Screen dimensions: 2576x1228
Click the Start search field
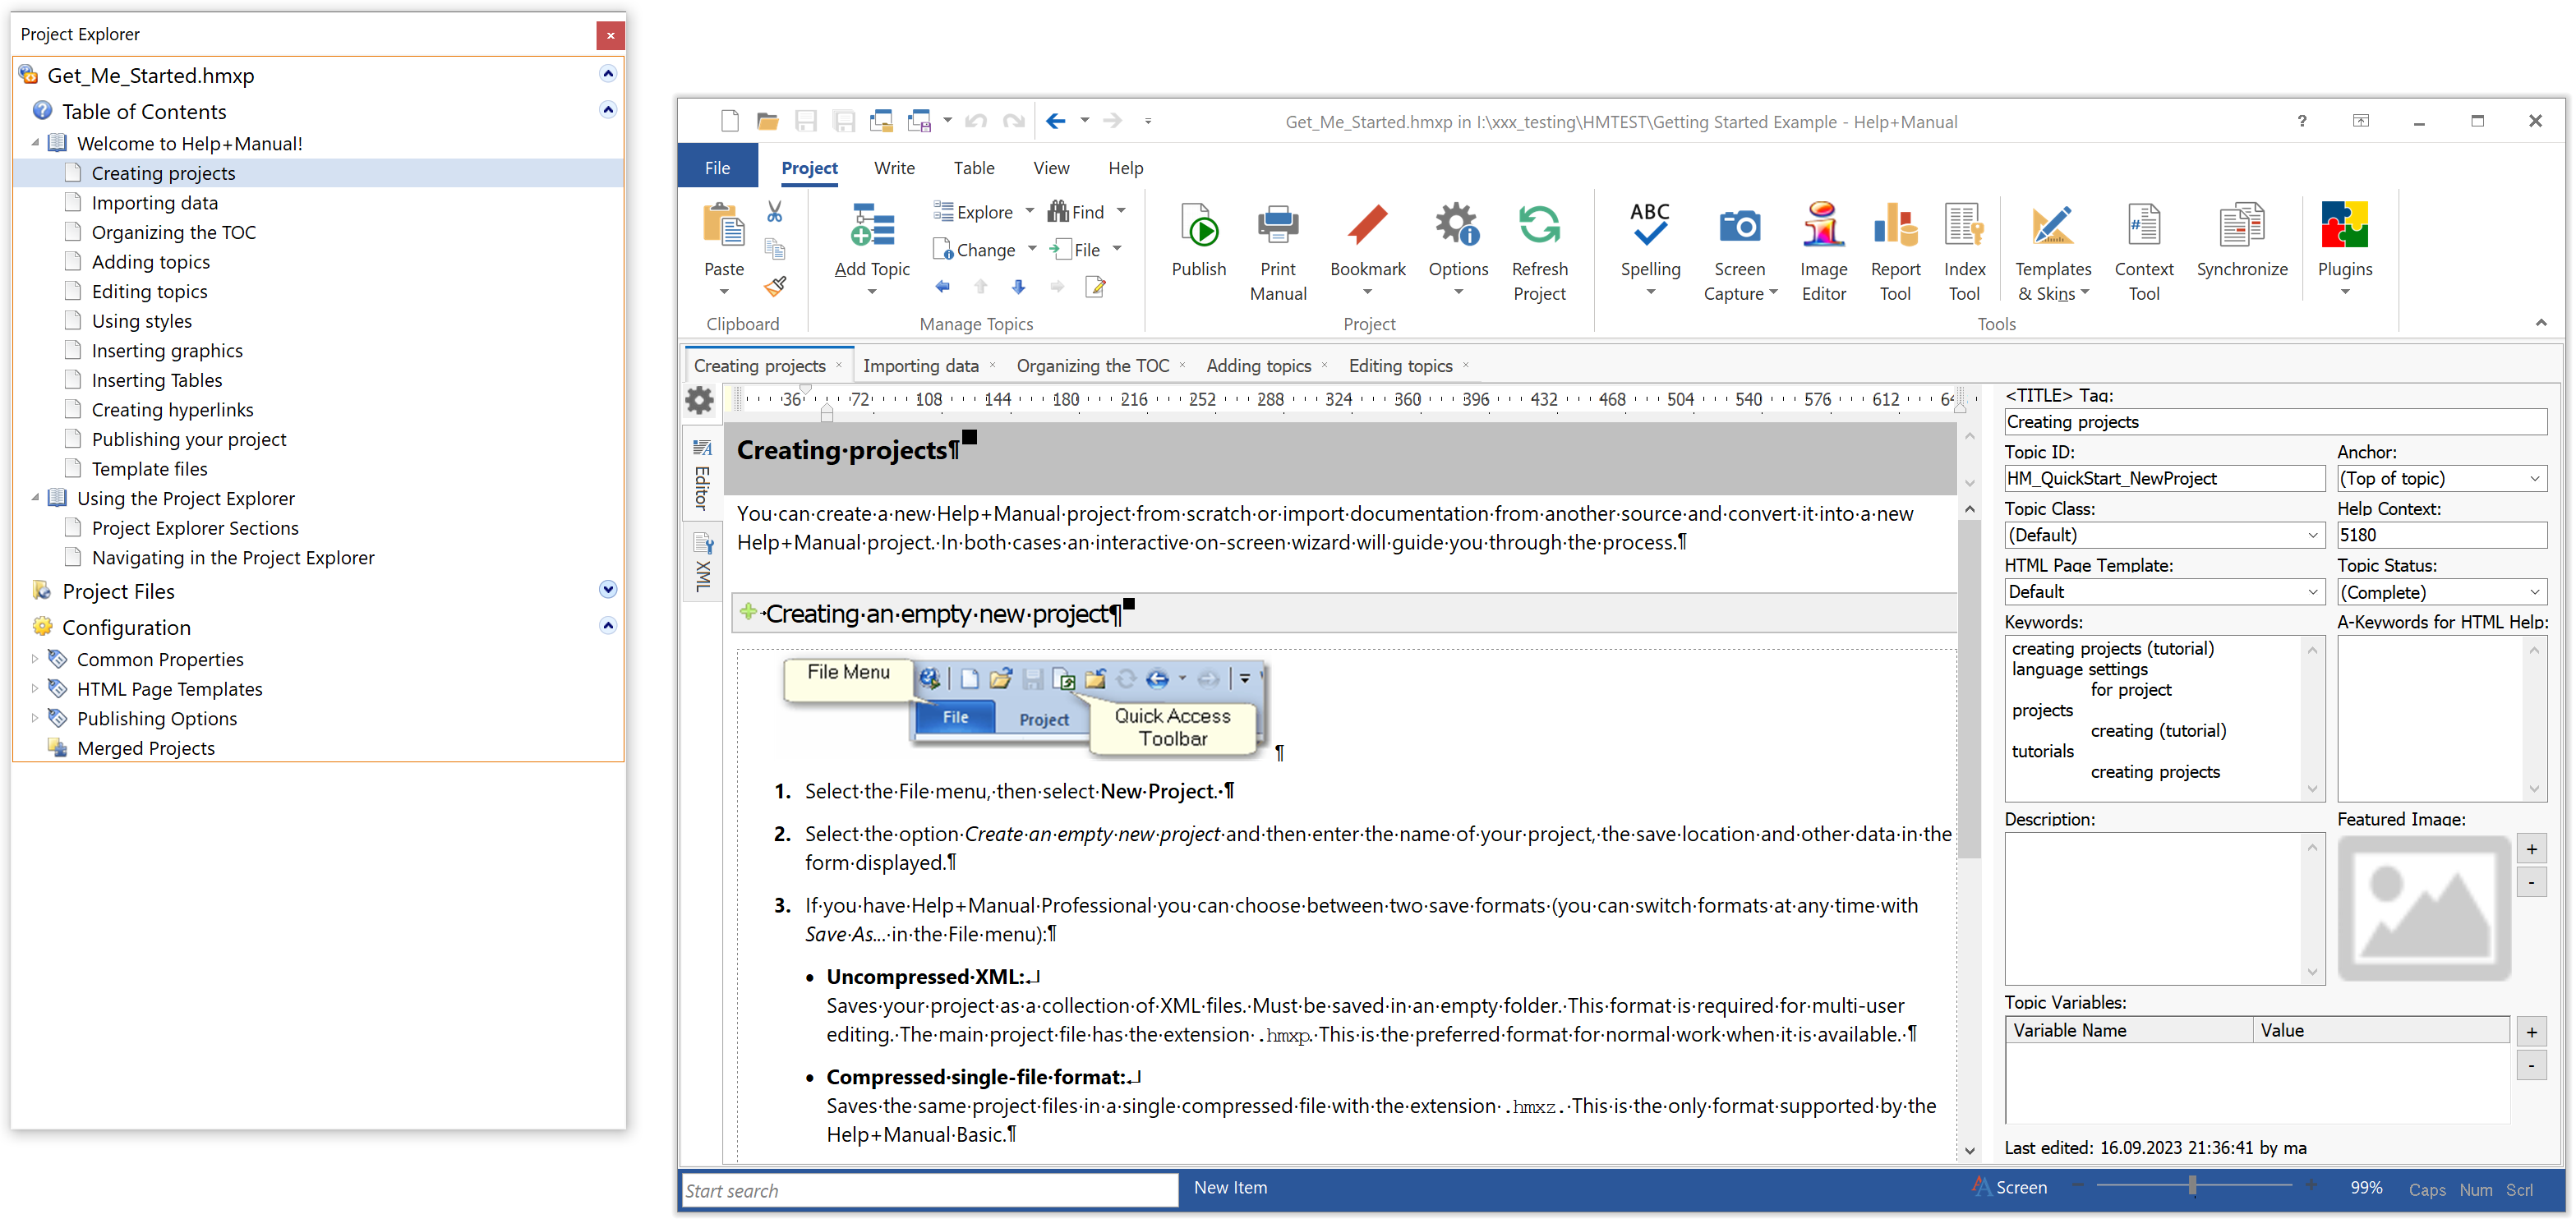[x=929, y=1190]
